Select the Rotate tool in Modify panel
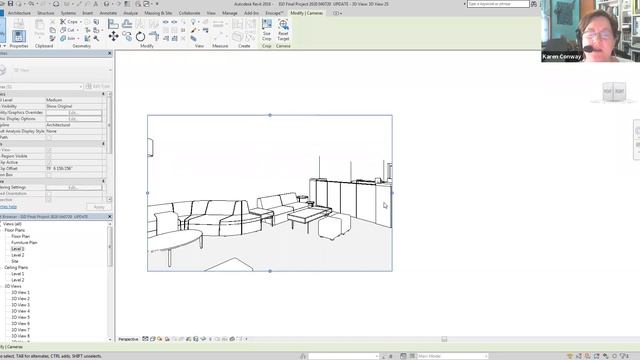 pyautogui.click(x=140, y=36)
